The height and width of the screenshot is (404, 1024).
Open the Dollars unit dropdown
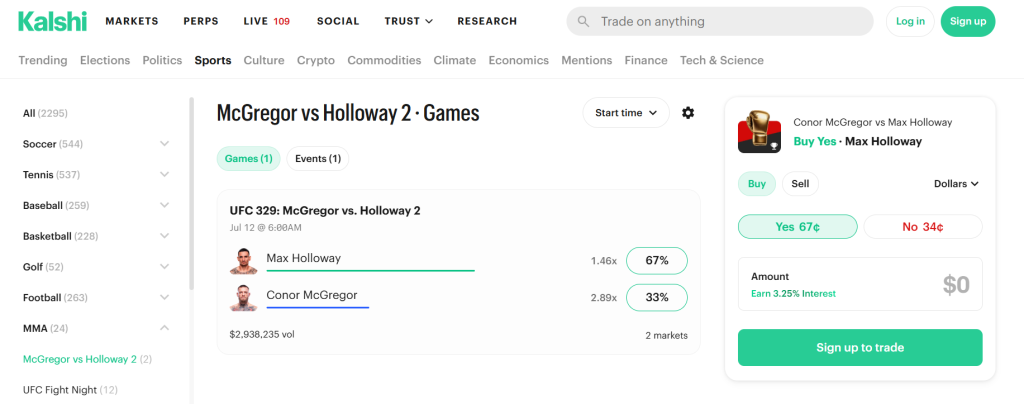pyautogui.click(x=956, y=184)
